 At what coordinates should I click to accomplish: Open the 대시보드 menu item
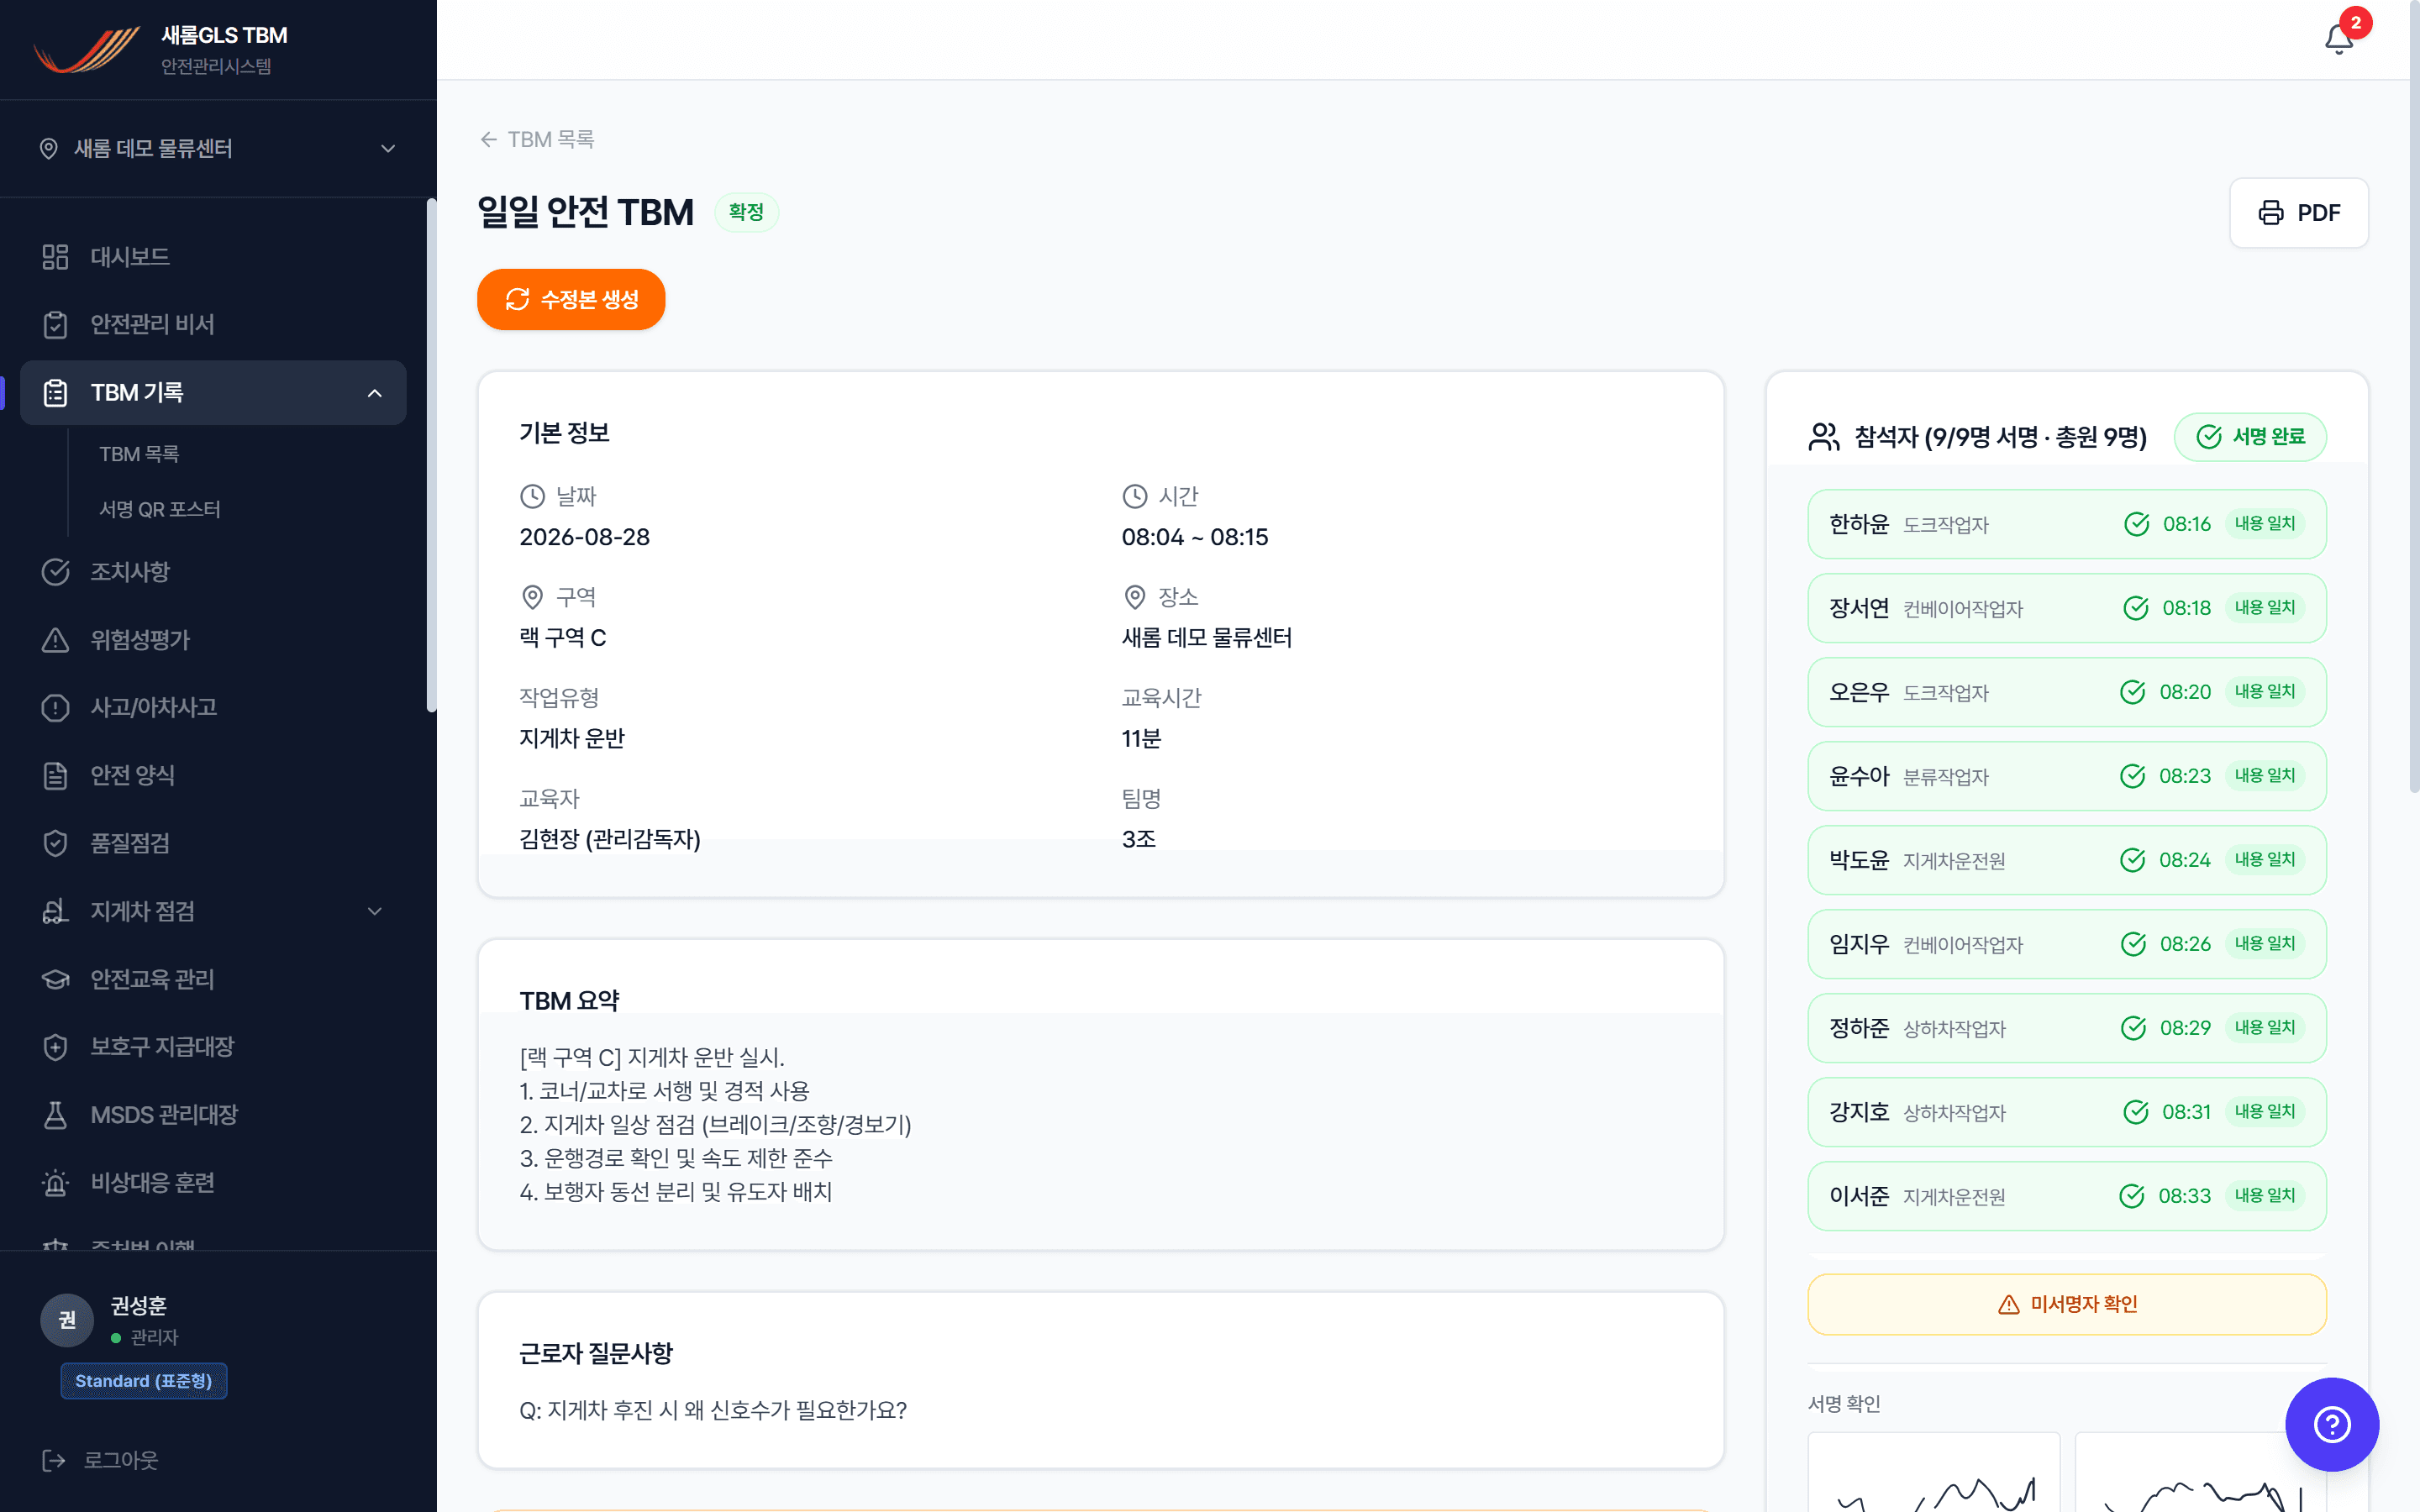[213, 257]
